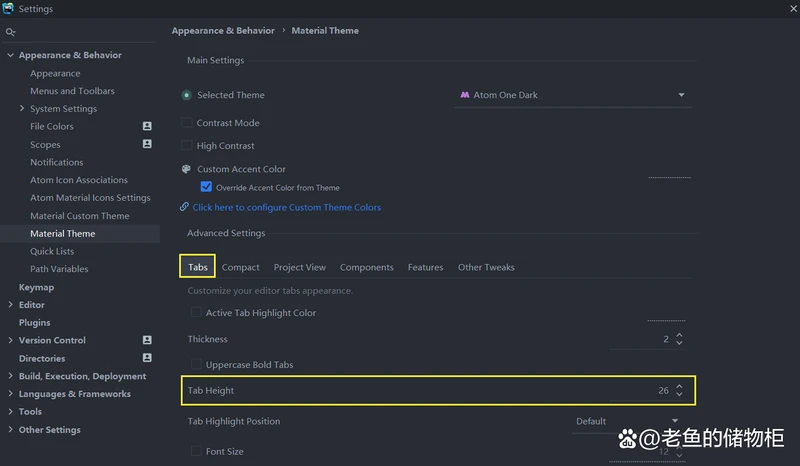Click the Material 'M' theme icon
This screenshot has height=466, width=800.
point(465,95)
